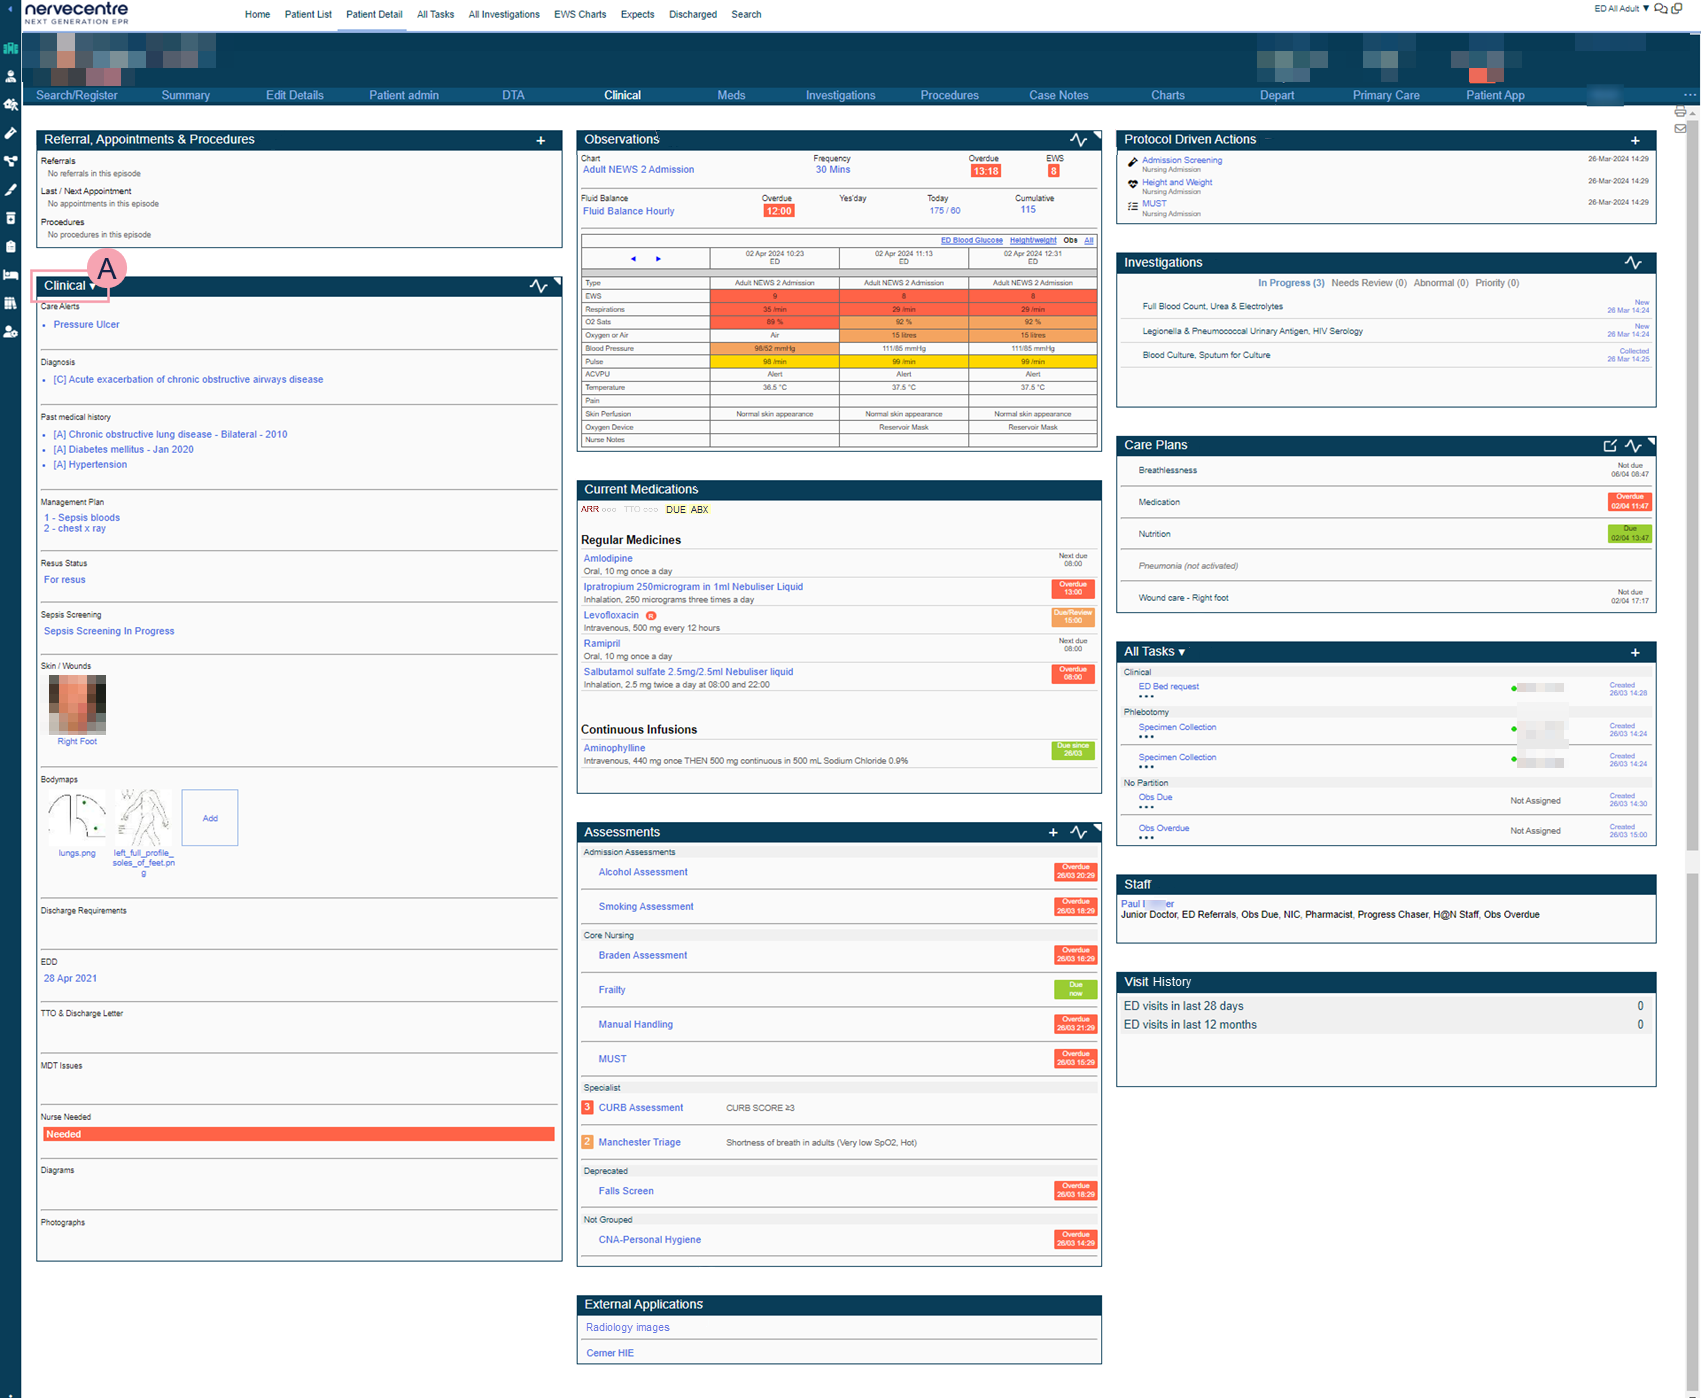Viewport: 1701px width, 1398px height.
Task: Open the All Tasks dropdown arrow
Action: (x=1182, y=653)
